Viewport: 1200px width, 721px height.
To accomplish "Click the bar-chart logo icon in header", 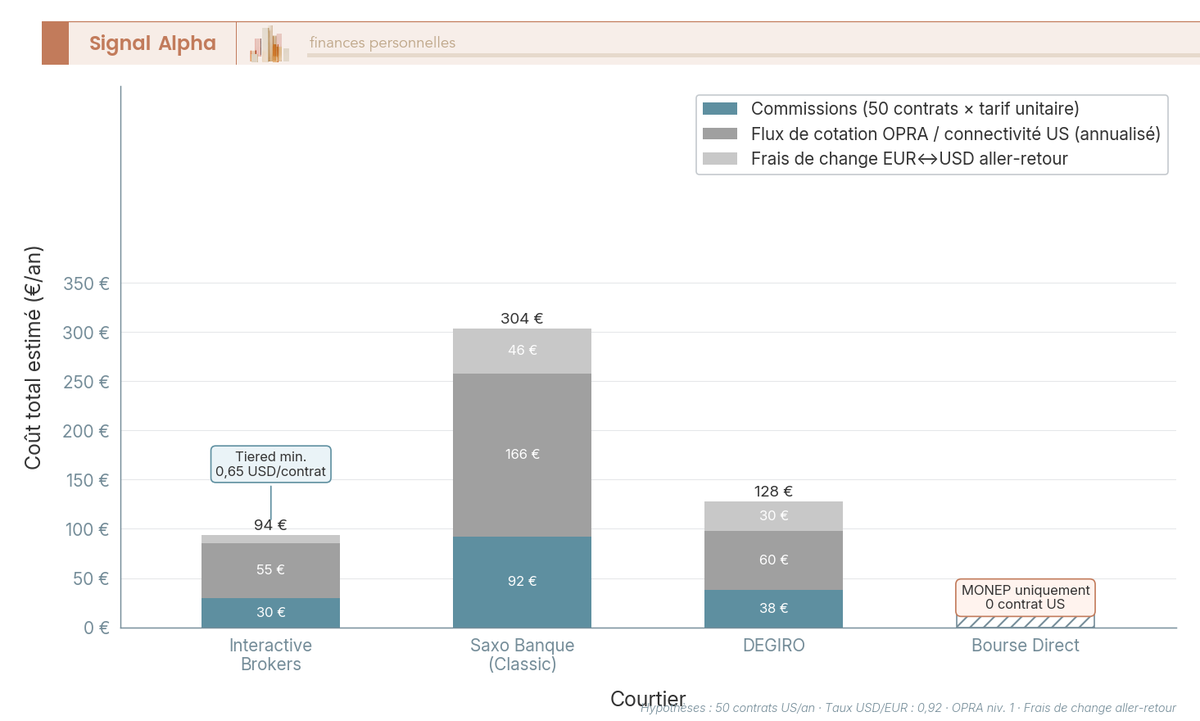I will point(269,44).
